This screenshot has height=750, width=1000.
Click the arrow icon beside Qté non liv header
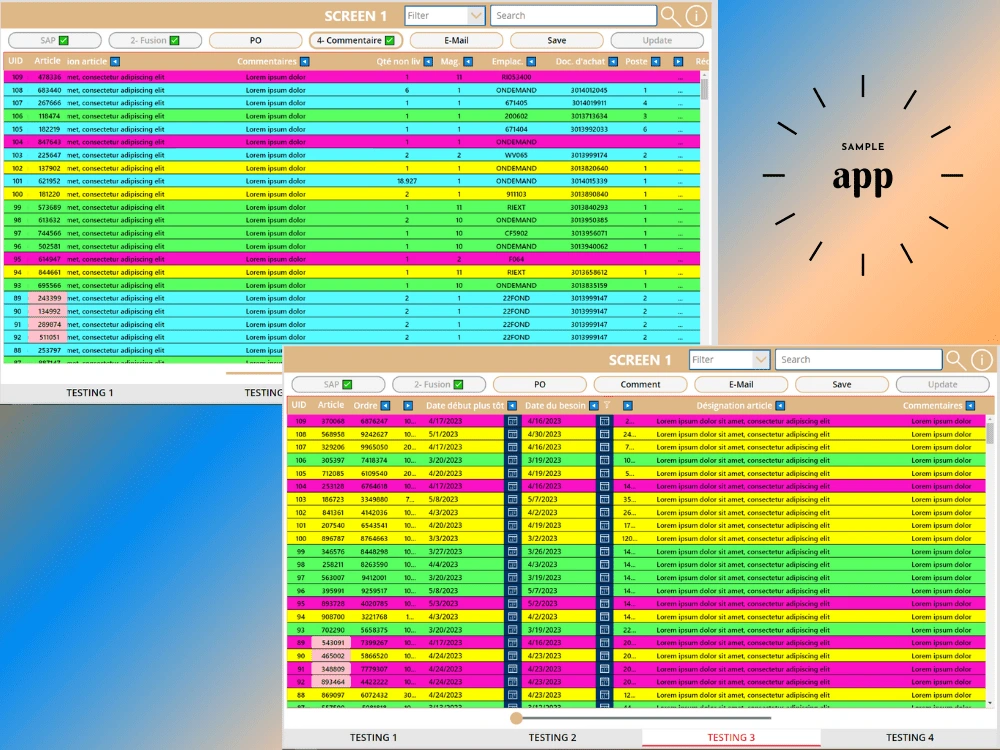point(428,62)
